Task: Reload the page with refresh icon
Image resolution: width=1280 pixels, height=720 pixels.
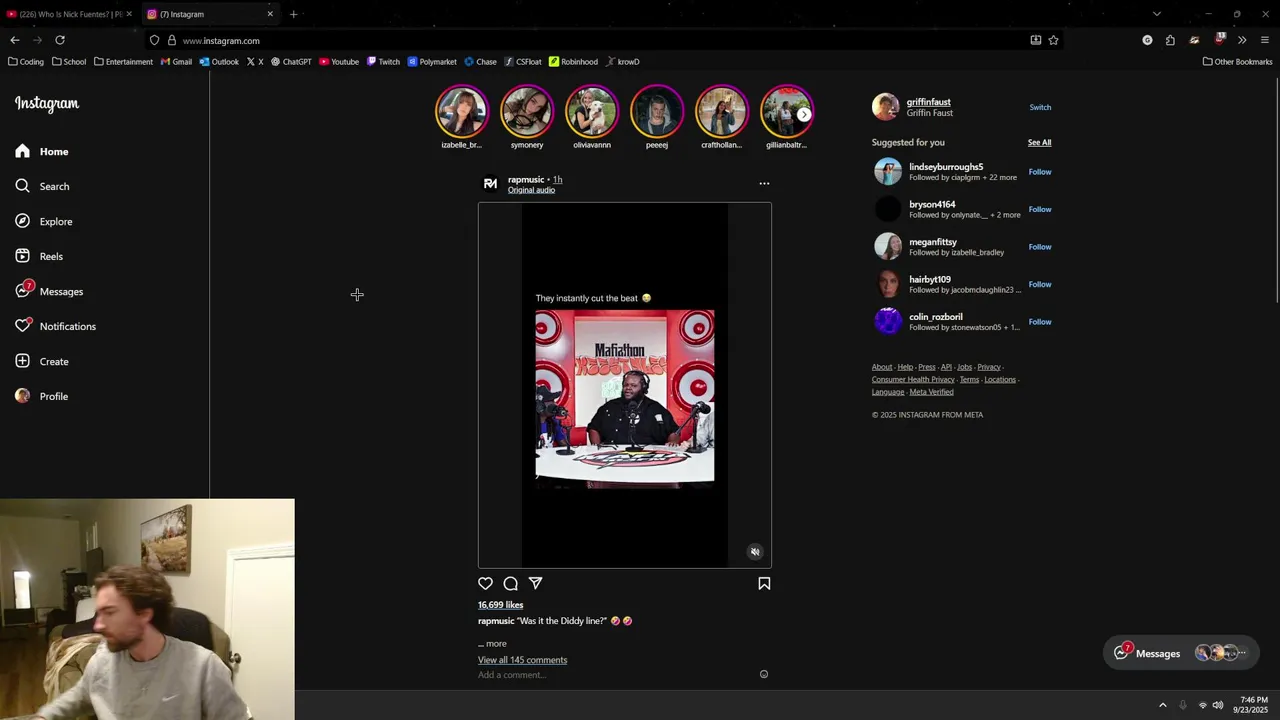Action: [60, 40]
